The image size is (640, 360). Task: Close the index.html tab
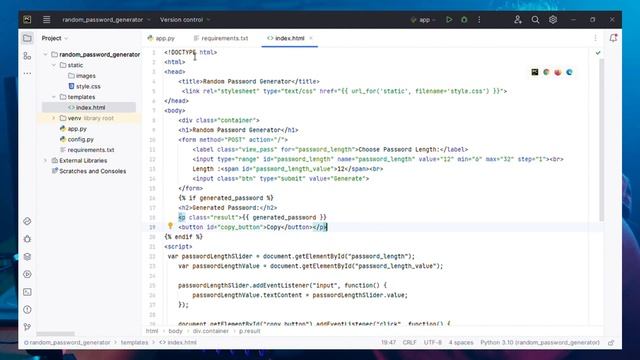(x=311, y=38)
